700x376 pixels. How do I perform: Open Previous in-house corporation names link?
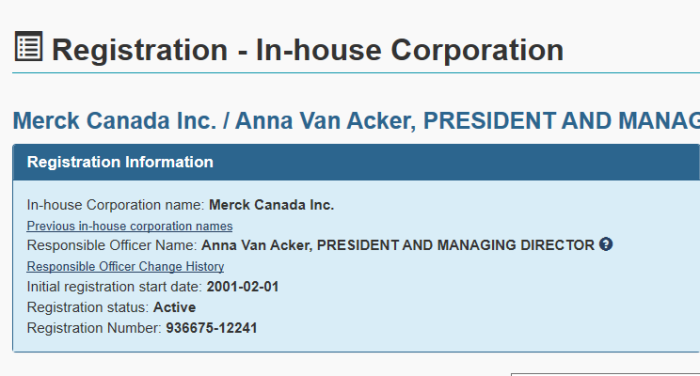click(x=129, y=226)
